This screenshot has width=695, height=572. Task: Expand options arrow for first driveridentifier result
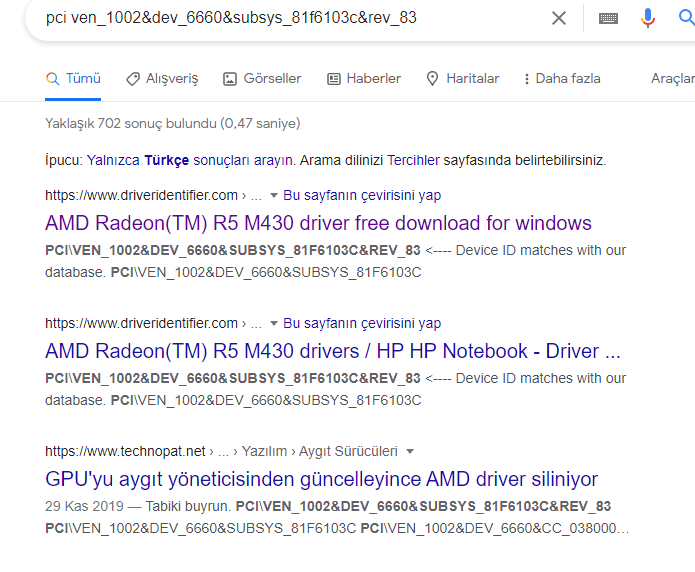click(x=273, y=195)
